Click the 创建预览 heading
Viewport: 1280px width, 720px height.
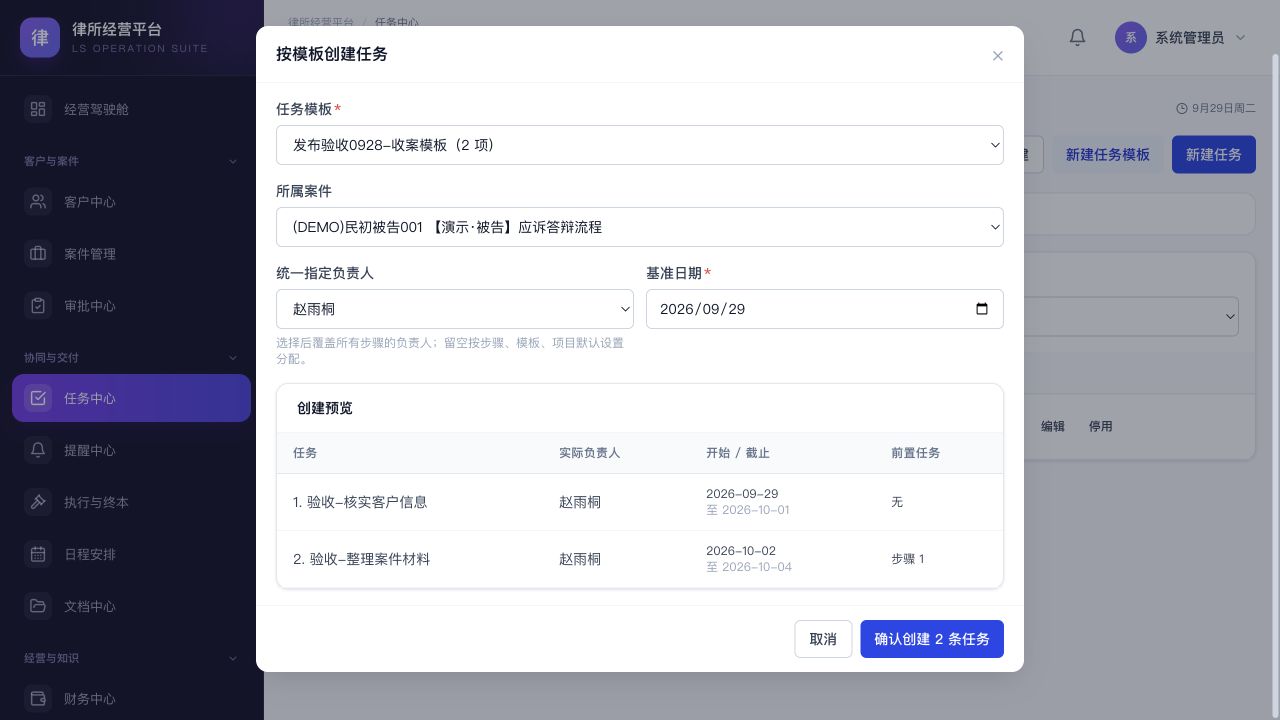pos(325,408)
